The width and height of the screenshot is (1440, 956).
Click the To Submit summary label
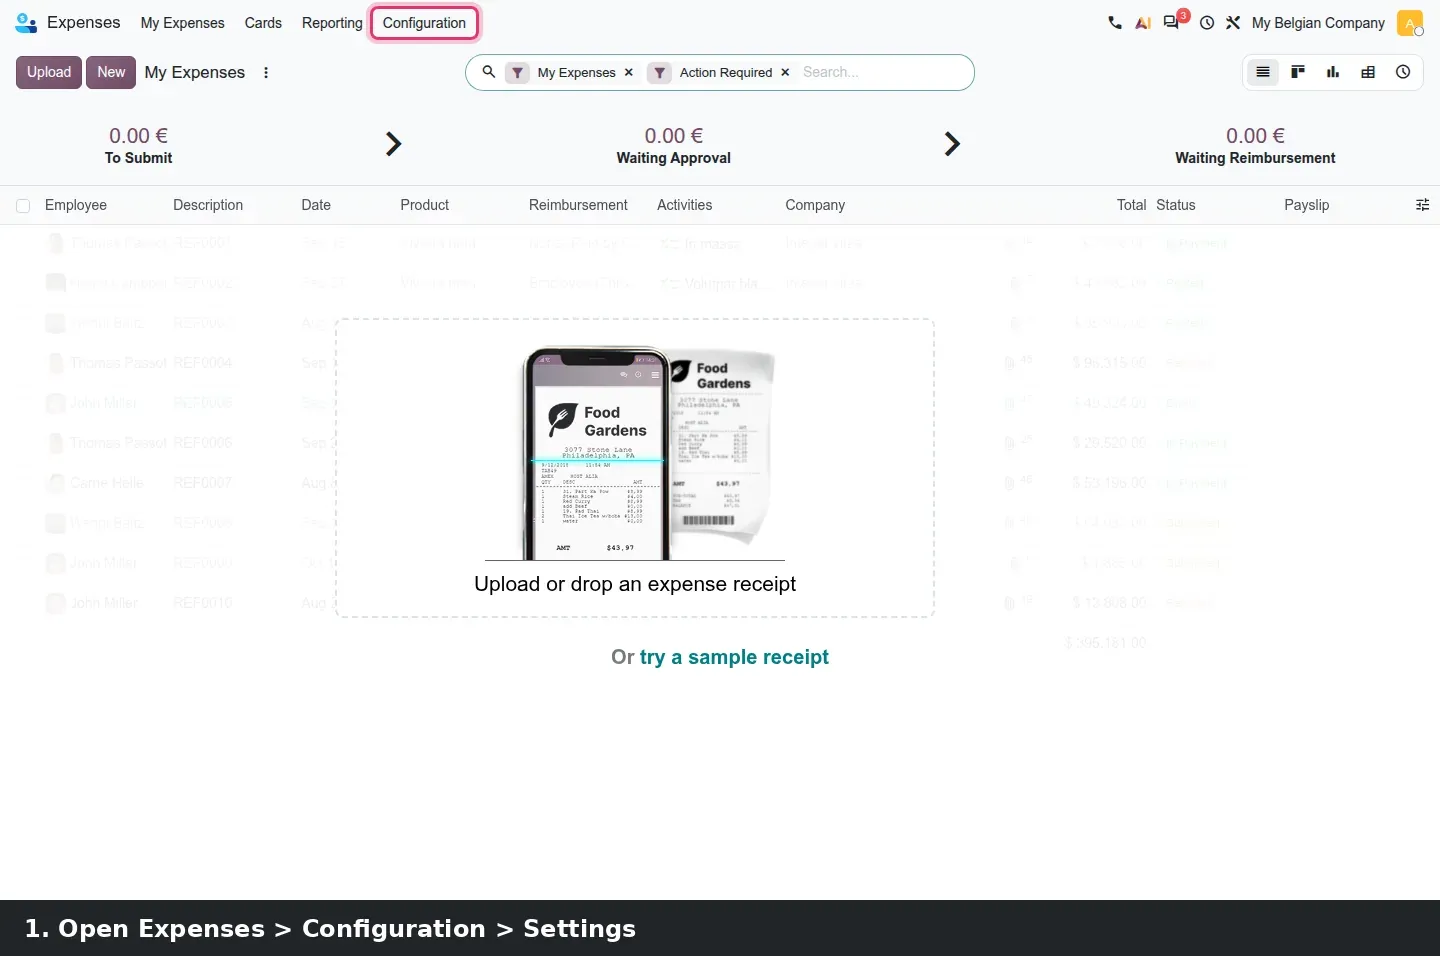click(138, 158)
